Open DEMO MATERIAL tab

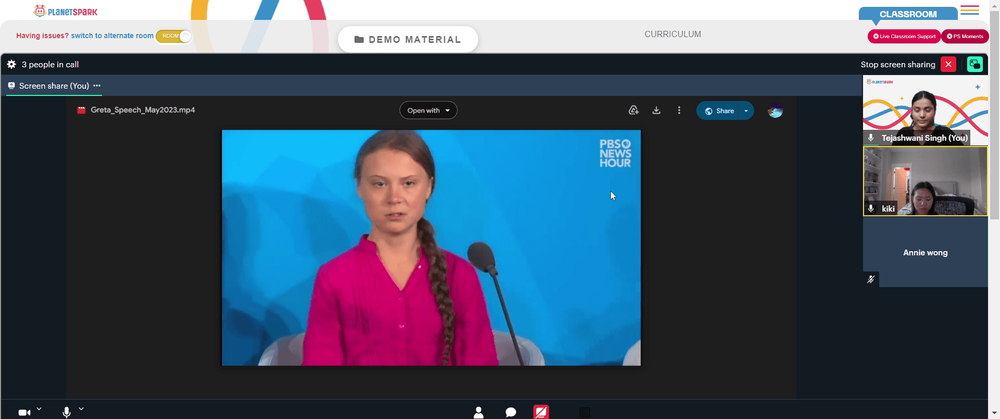pos(408,40)
